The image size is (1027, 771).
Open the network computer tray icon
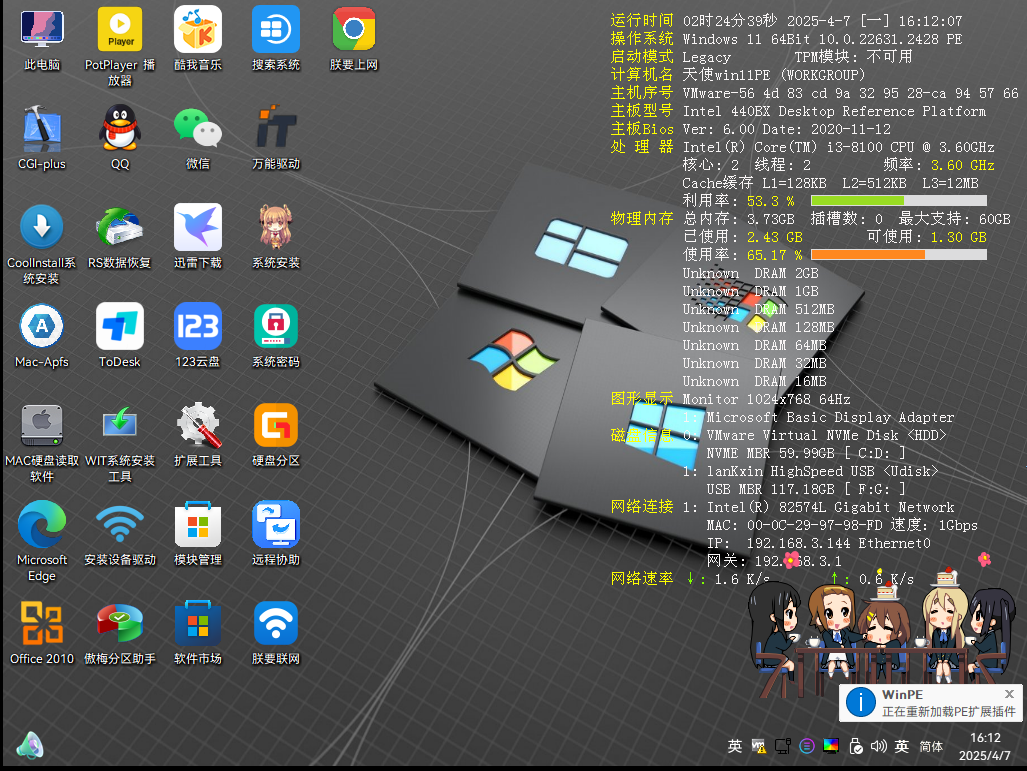tap(783, 746)
